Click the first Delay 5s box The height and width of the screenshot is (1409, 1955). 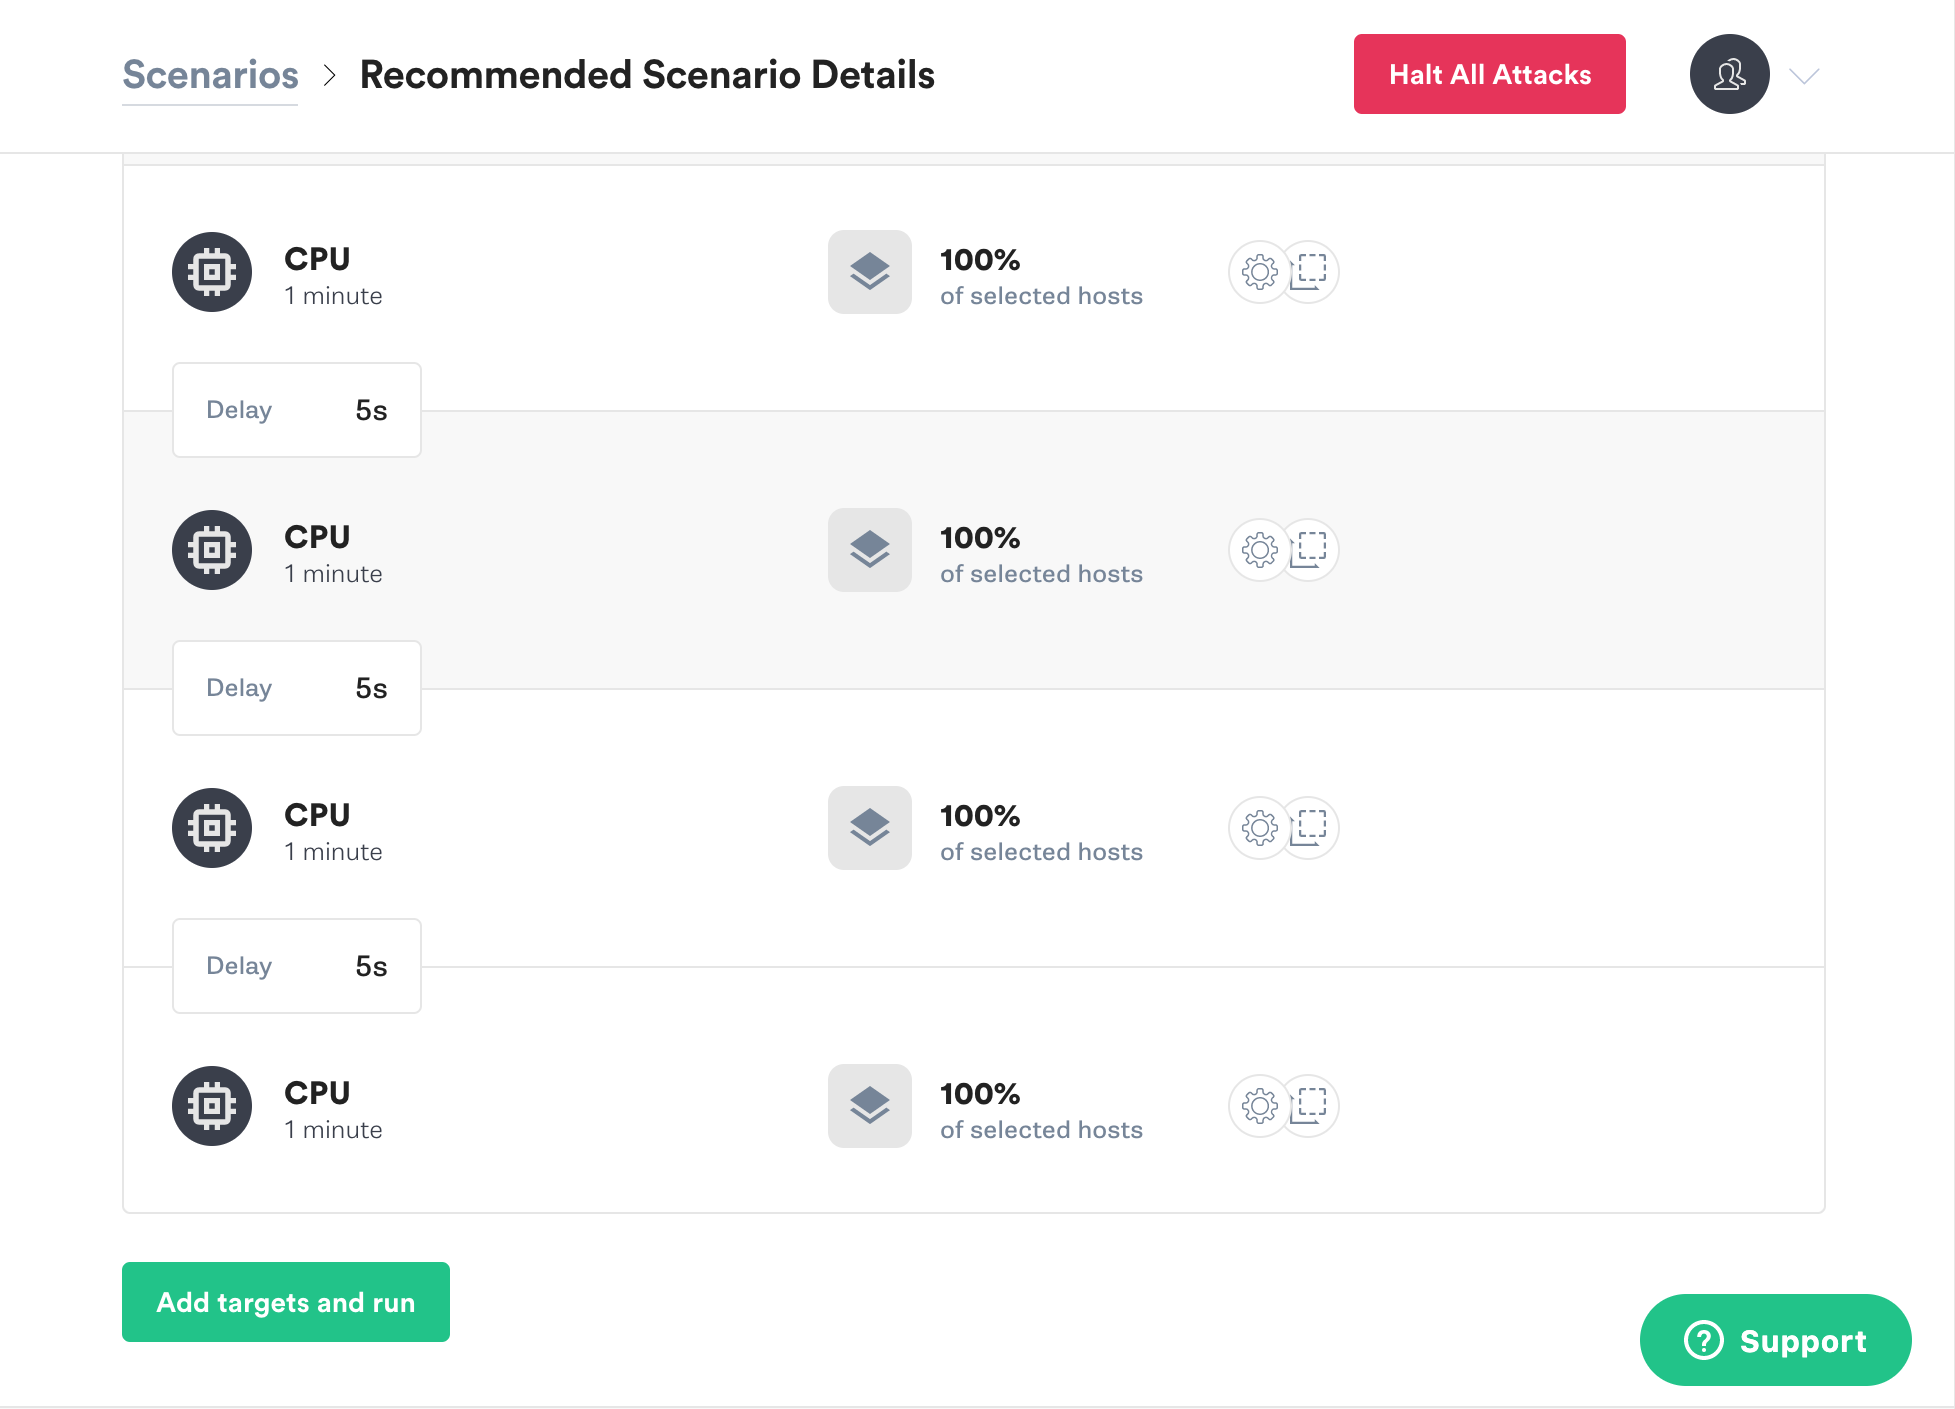coord(297,410)
